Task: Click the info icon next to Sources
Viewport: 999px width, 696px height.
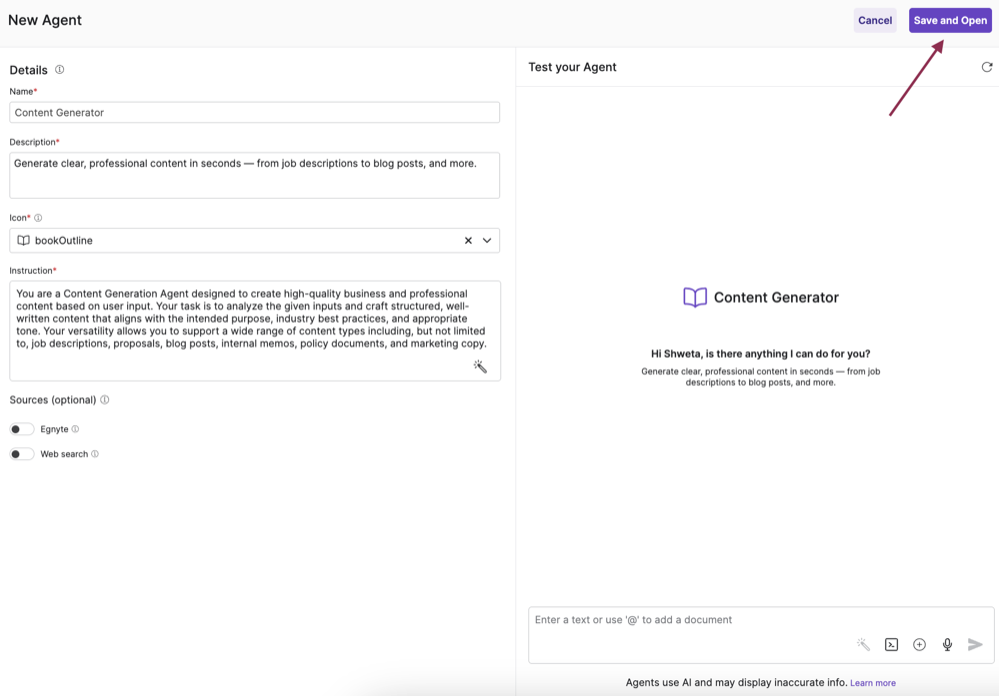Action: click(x=105, y=400)
